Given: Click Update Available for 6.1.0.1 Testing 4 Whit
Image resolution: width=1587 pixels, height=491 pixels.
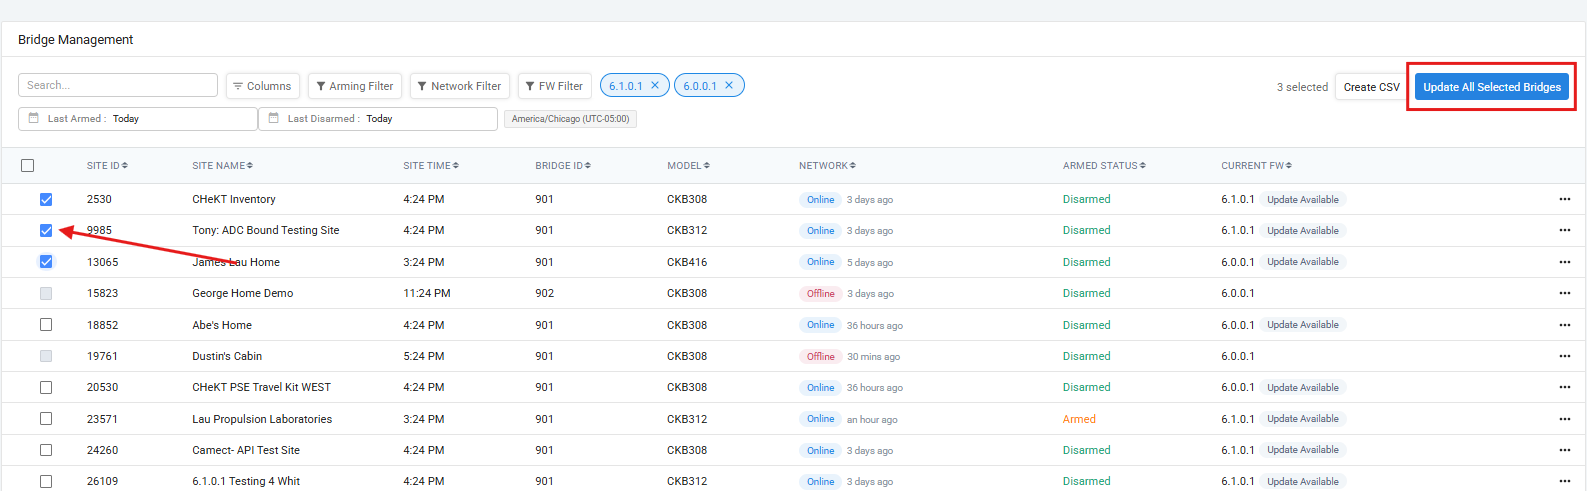Looking at the screenshot, I should [x=1303, y=481].
